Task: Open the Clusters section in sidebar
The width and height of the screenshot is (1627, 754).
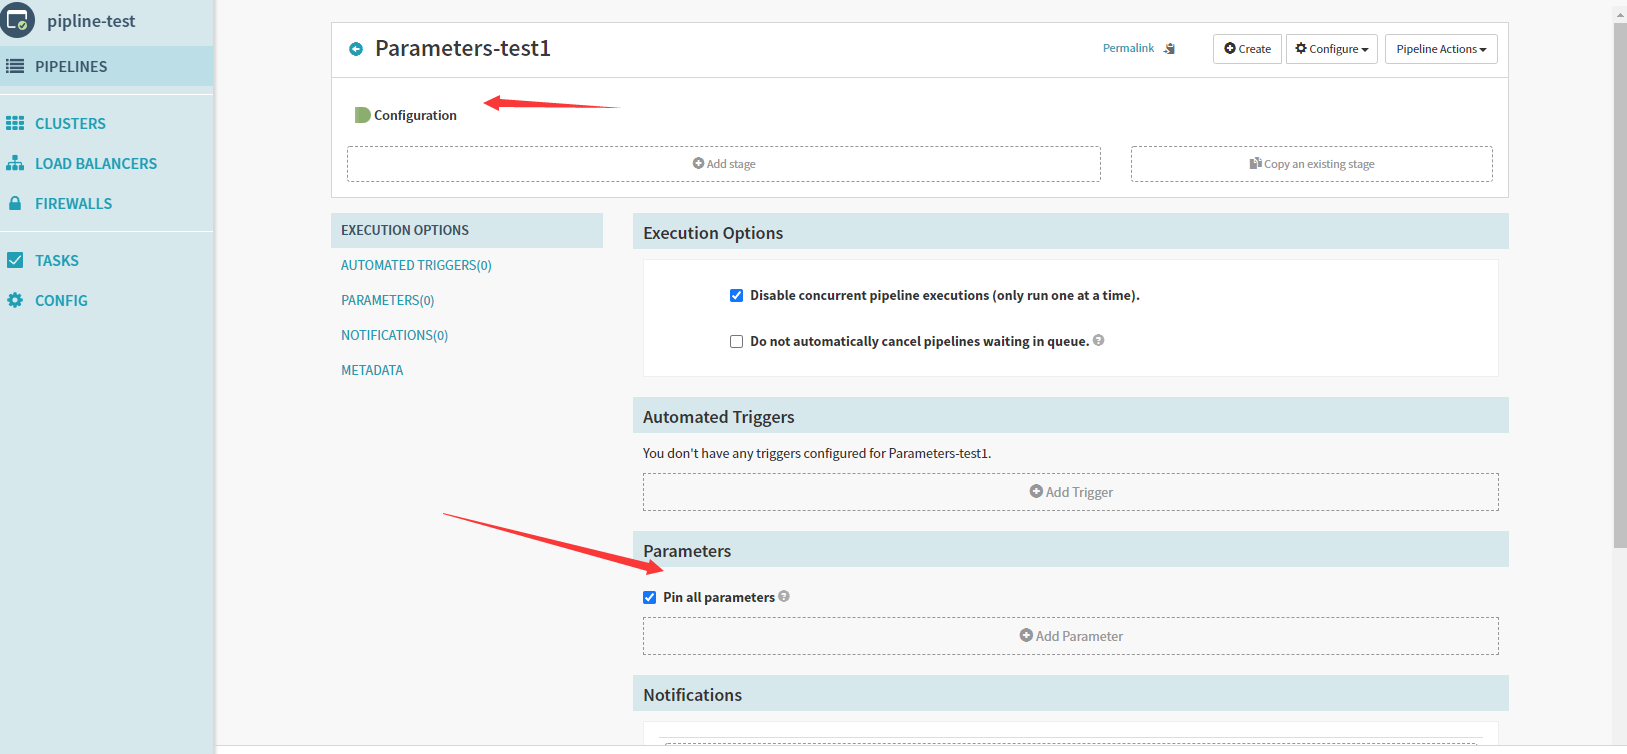Action: pos(70,123)
